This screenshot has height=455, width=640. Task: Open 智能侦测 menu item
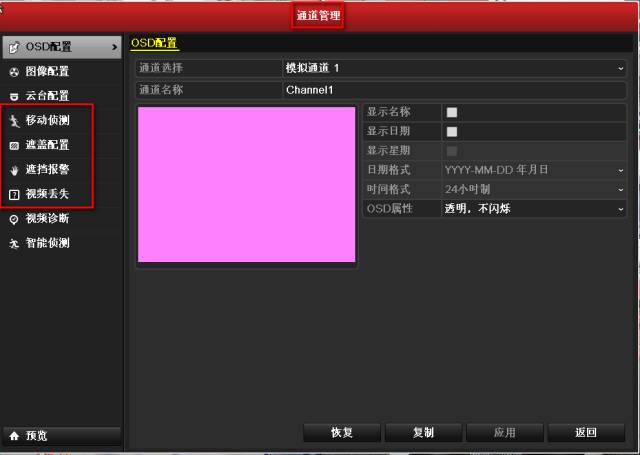point(47,243)
